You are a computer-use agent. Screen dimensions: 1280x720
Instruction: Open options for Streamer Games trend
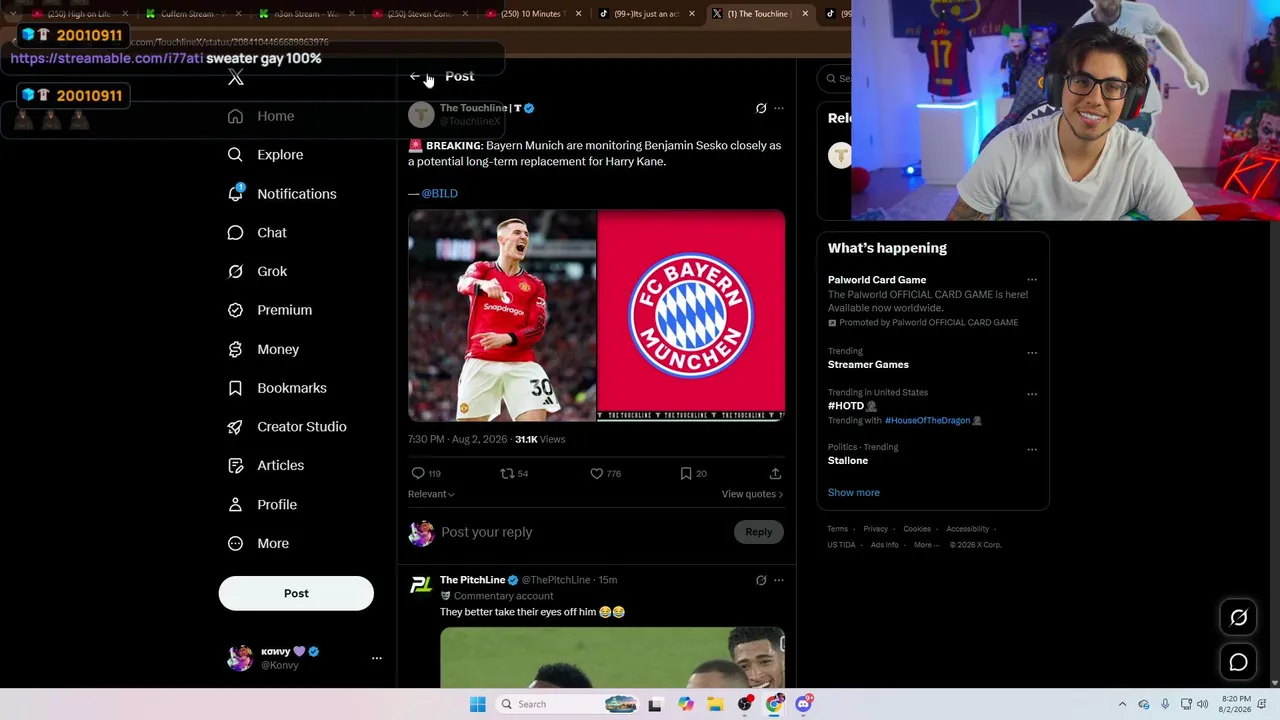tap(1032, 353)
